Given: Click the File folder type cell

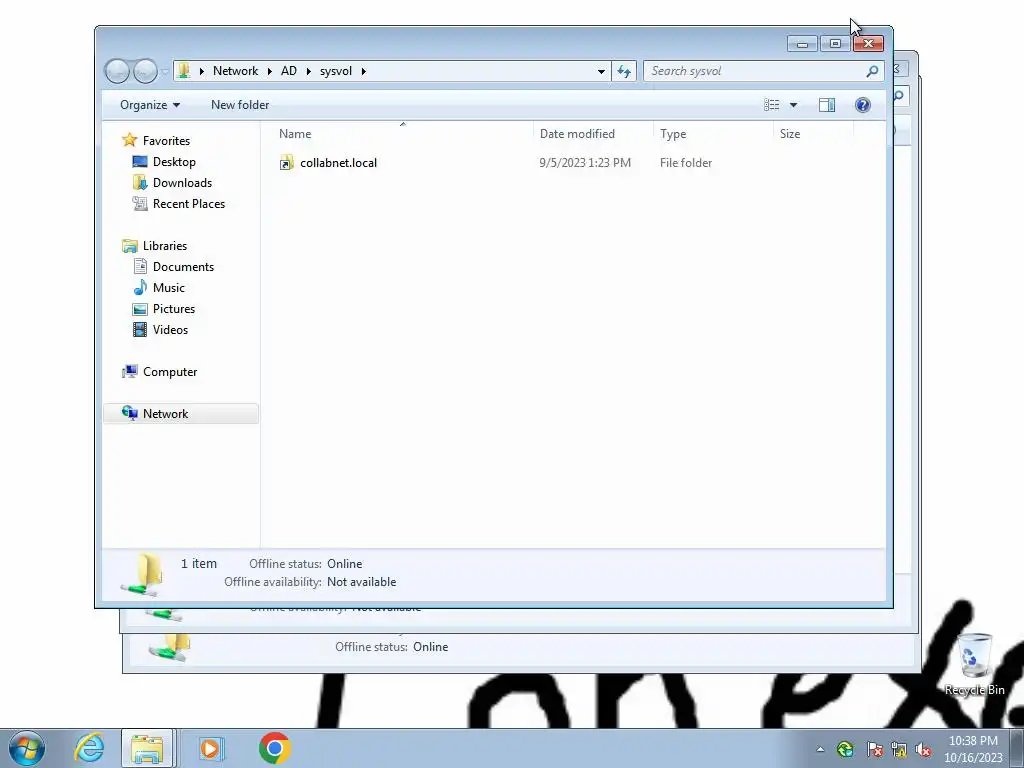Looking at the screenshot, I should pyautogui.click(x=686, y=163).
